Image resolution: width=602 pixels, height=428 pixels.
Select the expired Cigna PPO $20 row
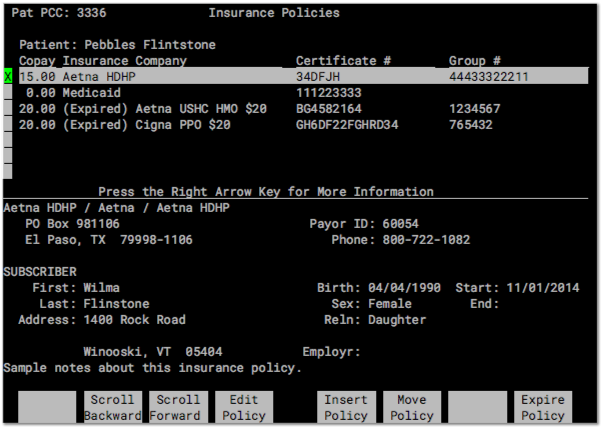click(303, 125)
